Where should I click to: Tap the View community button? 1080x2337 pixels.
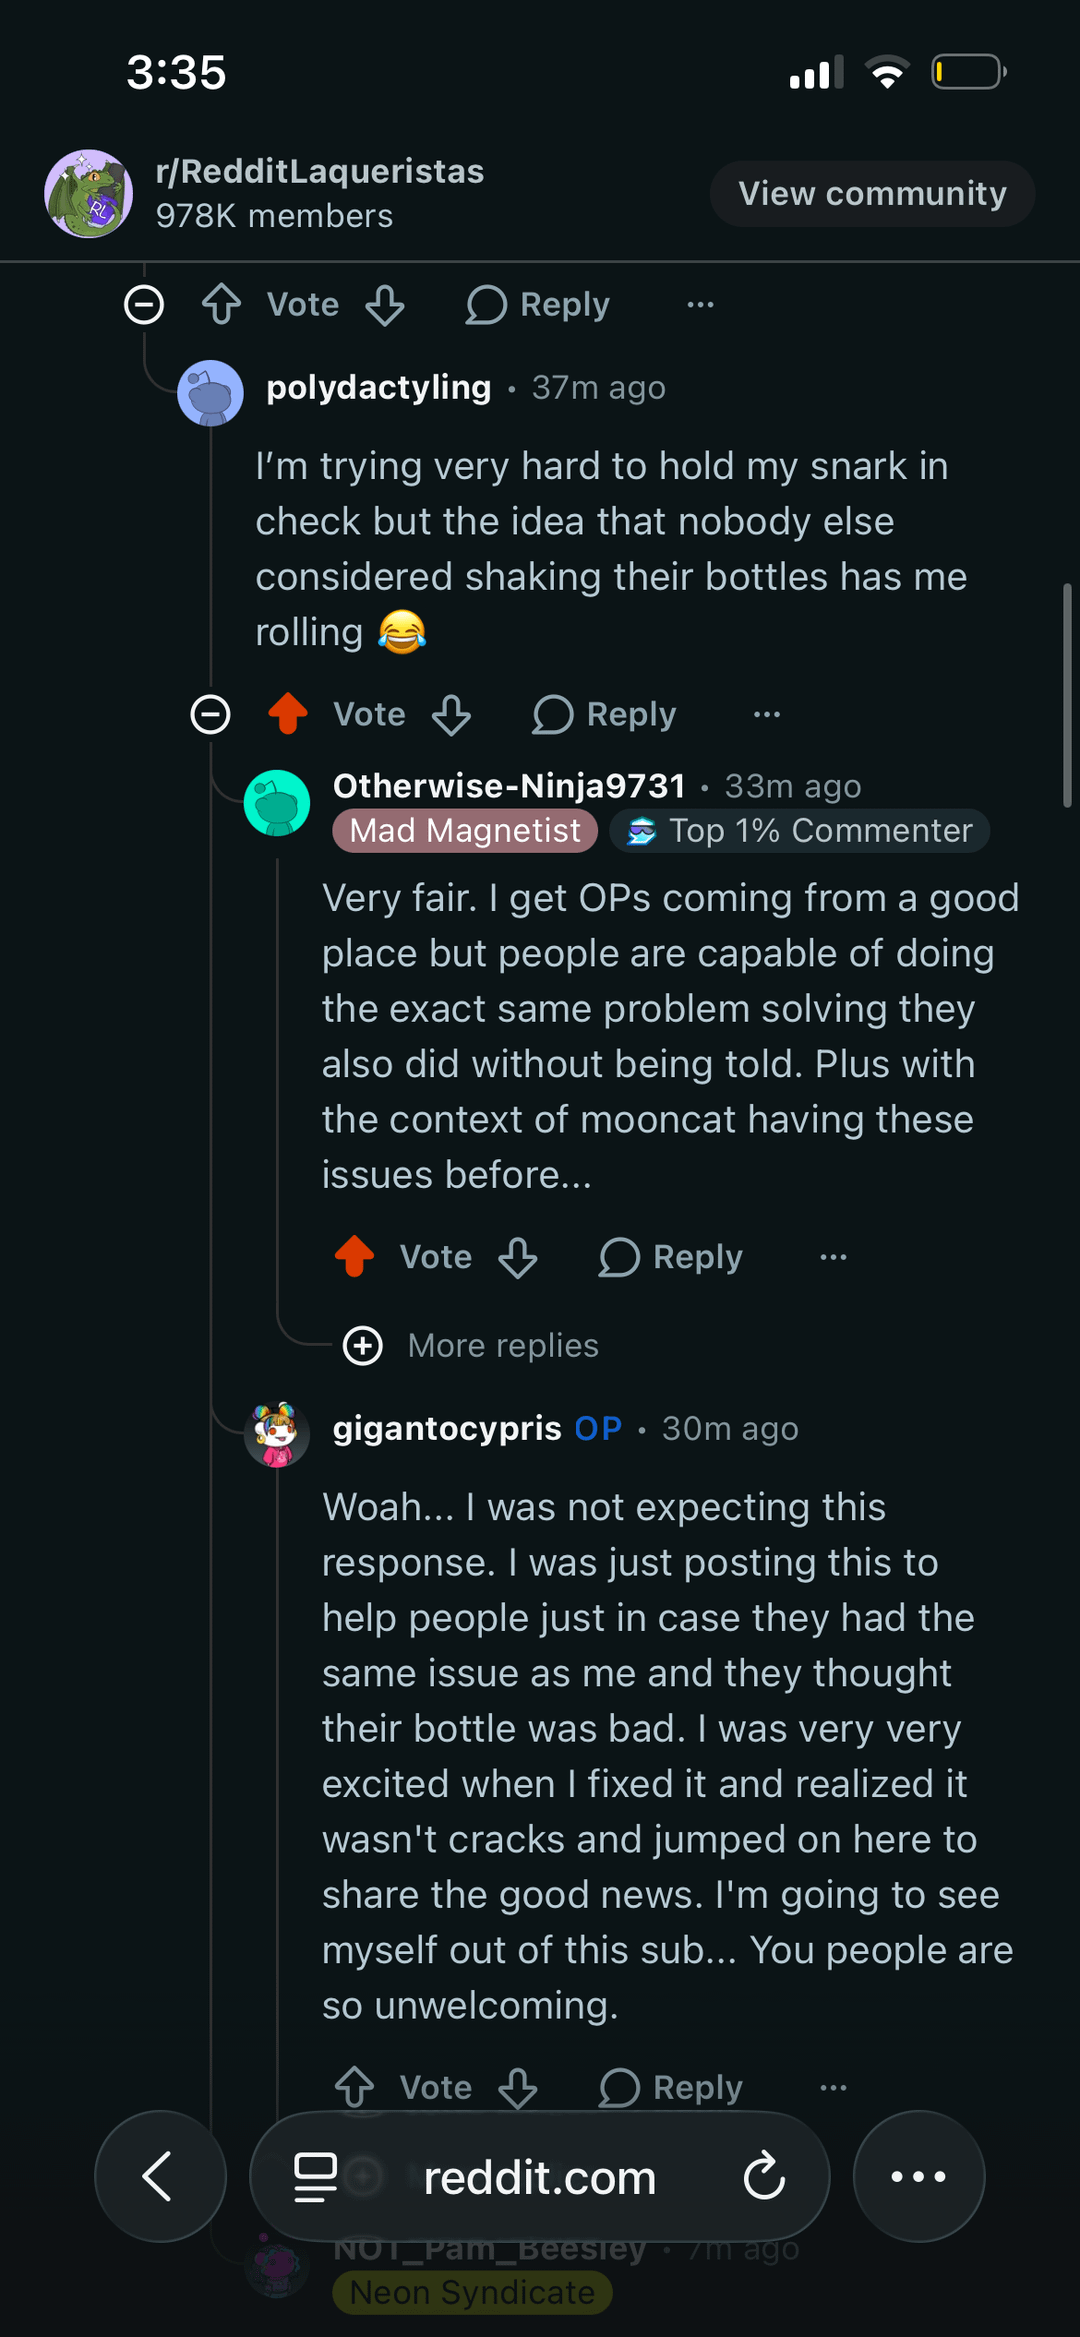click(x=872, y=194)
